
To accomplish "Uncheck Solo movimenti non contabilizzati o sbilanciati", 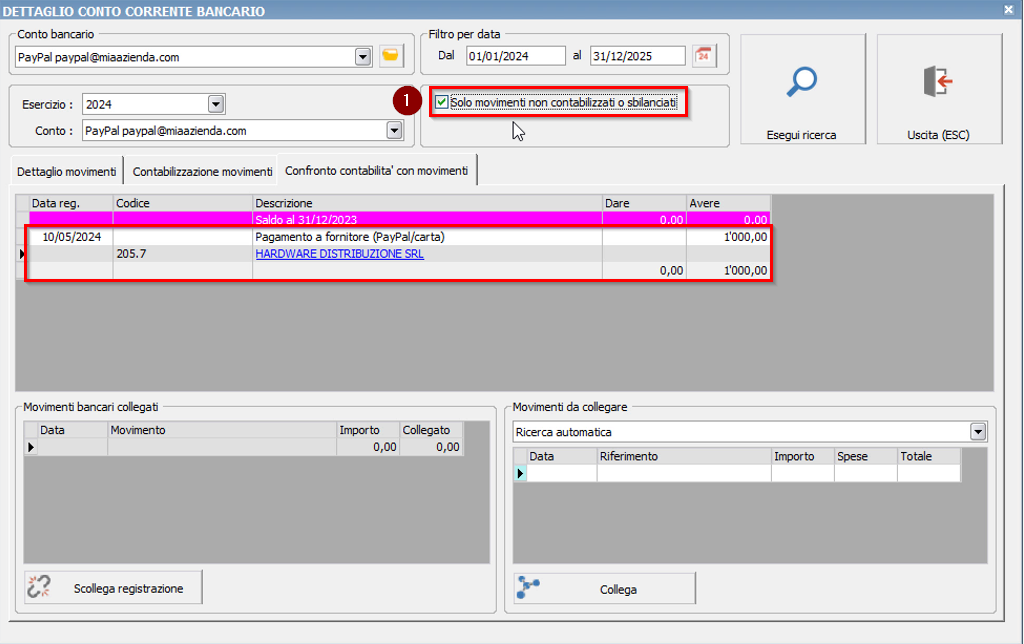I will (442, 102).
